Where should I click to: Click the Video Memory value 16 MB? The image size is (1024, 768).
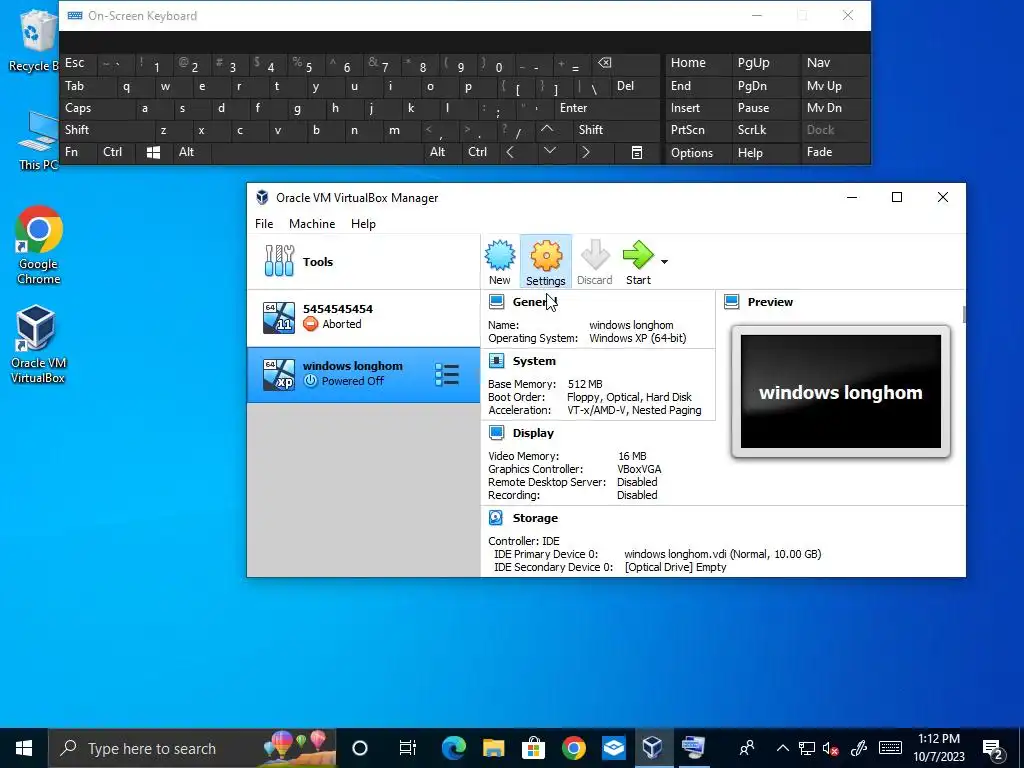(632, 456)
